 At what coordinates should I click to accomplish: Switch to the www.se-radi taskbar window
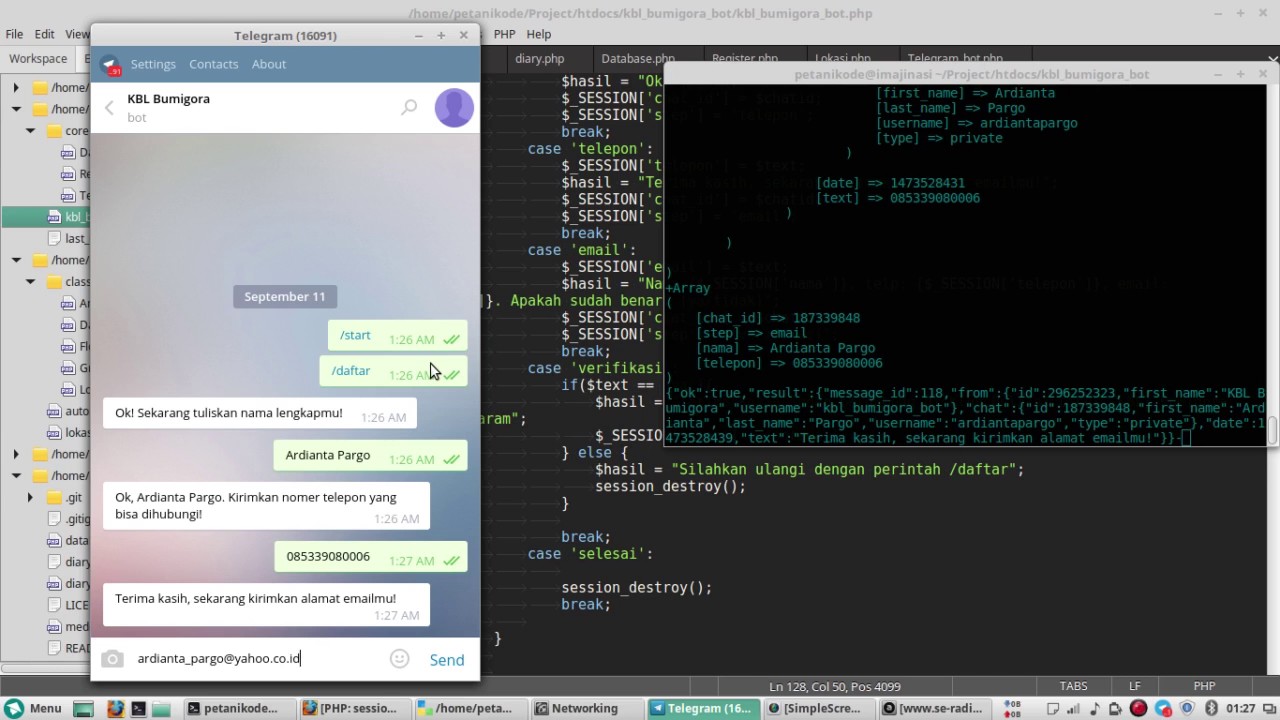pos(937,708)
